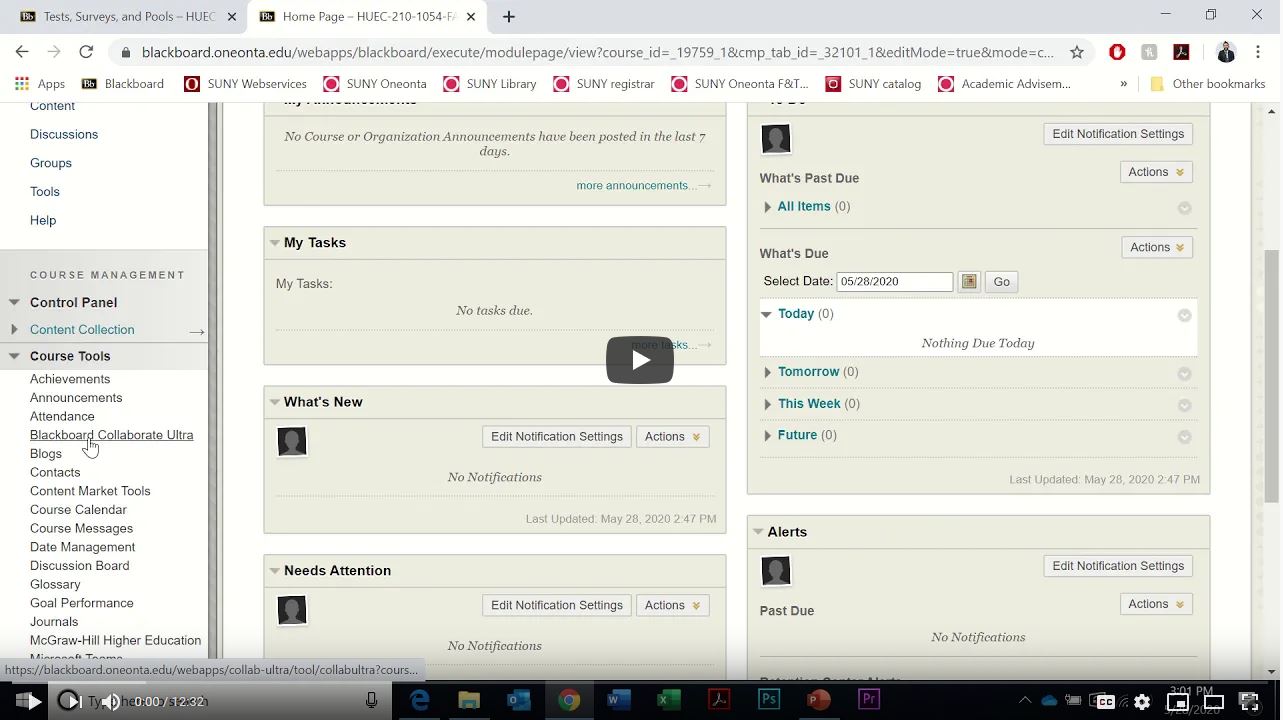This screenshot has height=720, width=1283.
Task: Focus the Select Date field
Action: [895, 282]
